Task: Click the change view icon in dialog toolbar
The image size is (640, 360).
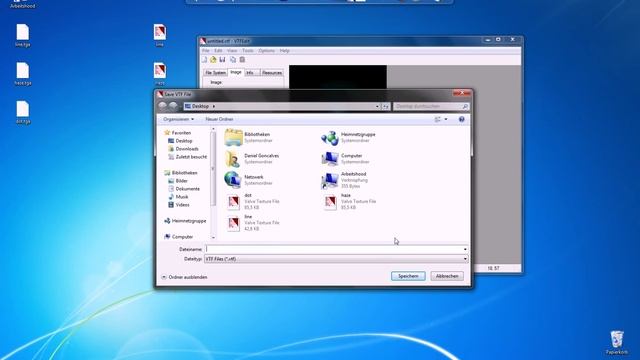Action: coord(438,119)
